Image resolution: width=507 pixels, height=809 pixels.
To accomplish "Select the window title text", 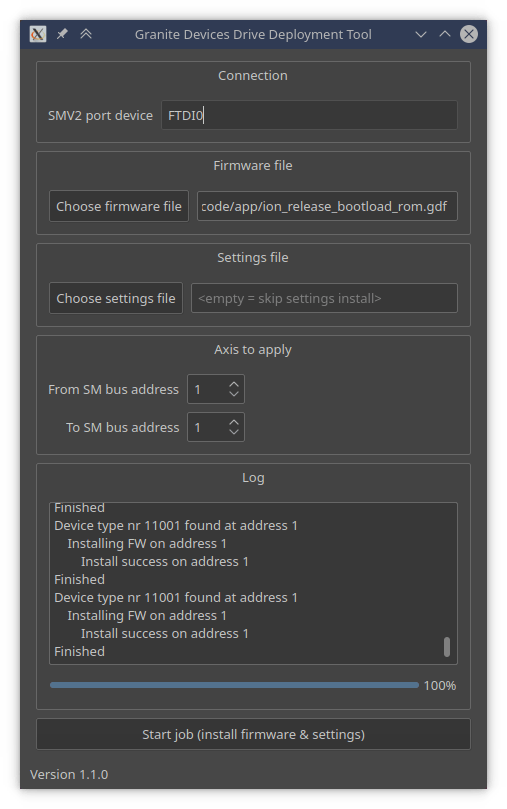I will tap(253, 34).
